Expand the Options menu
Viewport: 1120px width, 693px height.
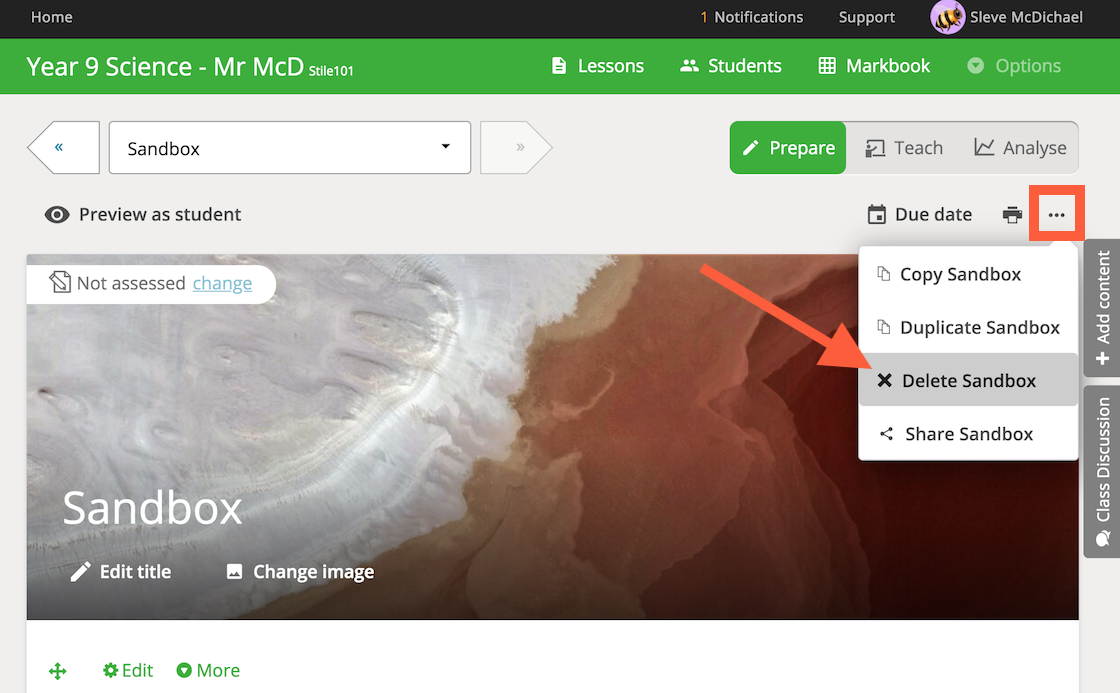click(x=1014, y=66)
